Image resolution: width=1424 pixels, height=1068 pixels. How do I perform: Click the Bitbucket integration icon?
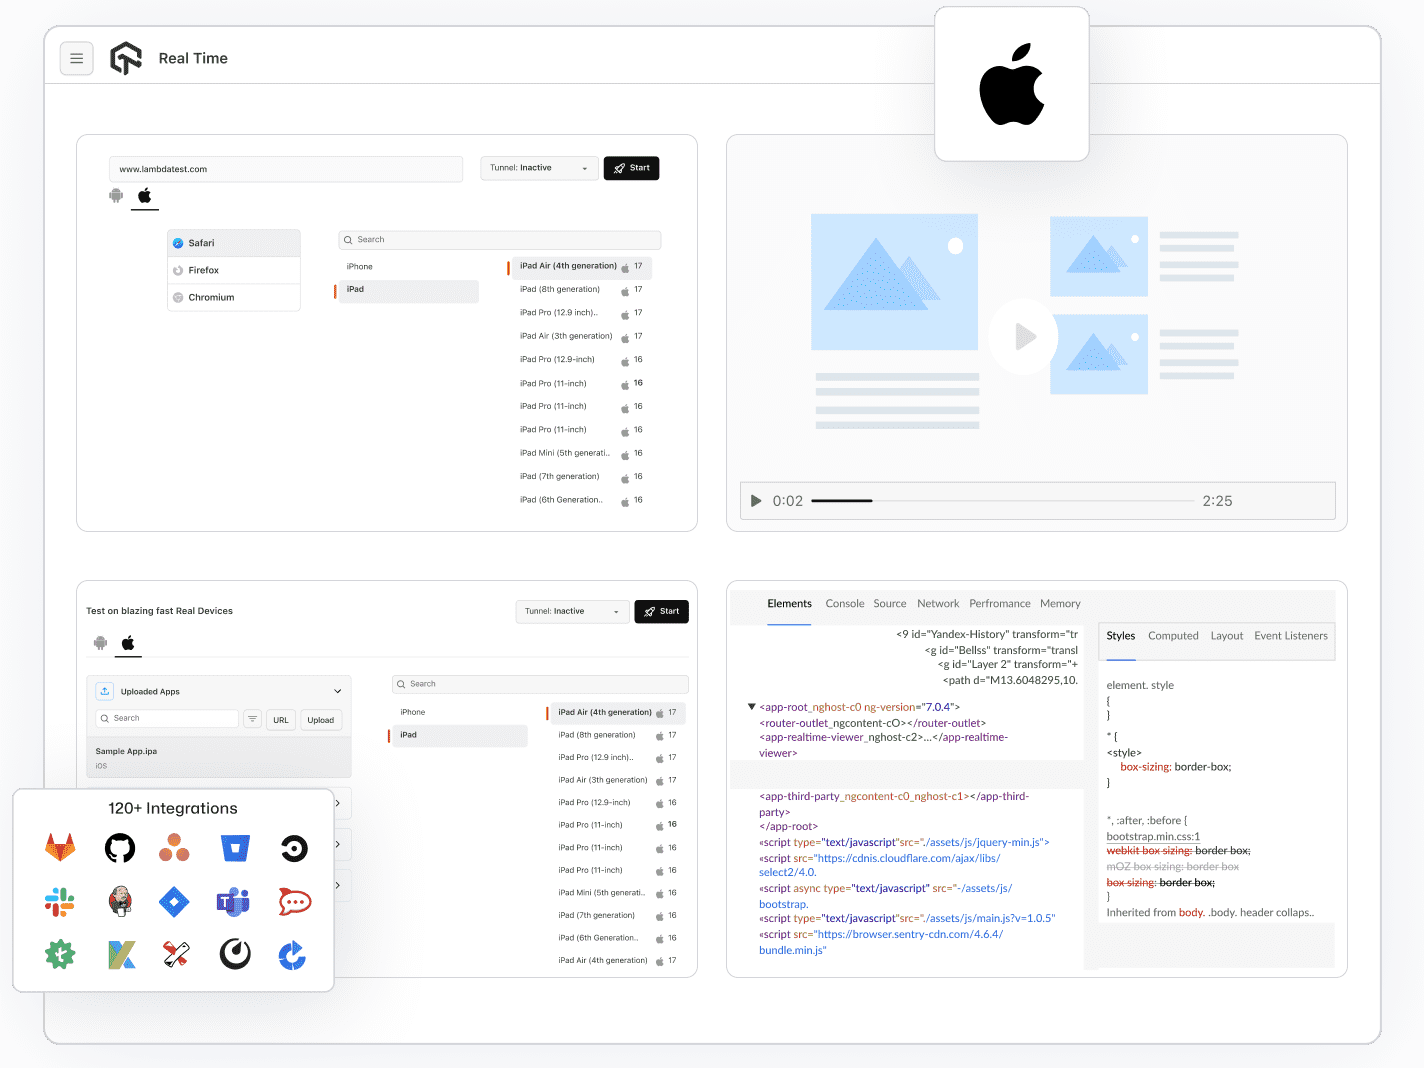click(x=235, y=847)
